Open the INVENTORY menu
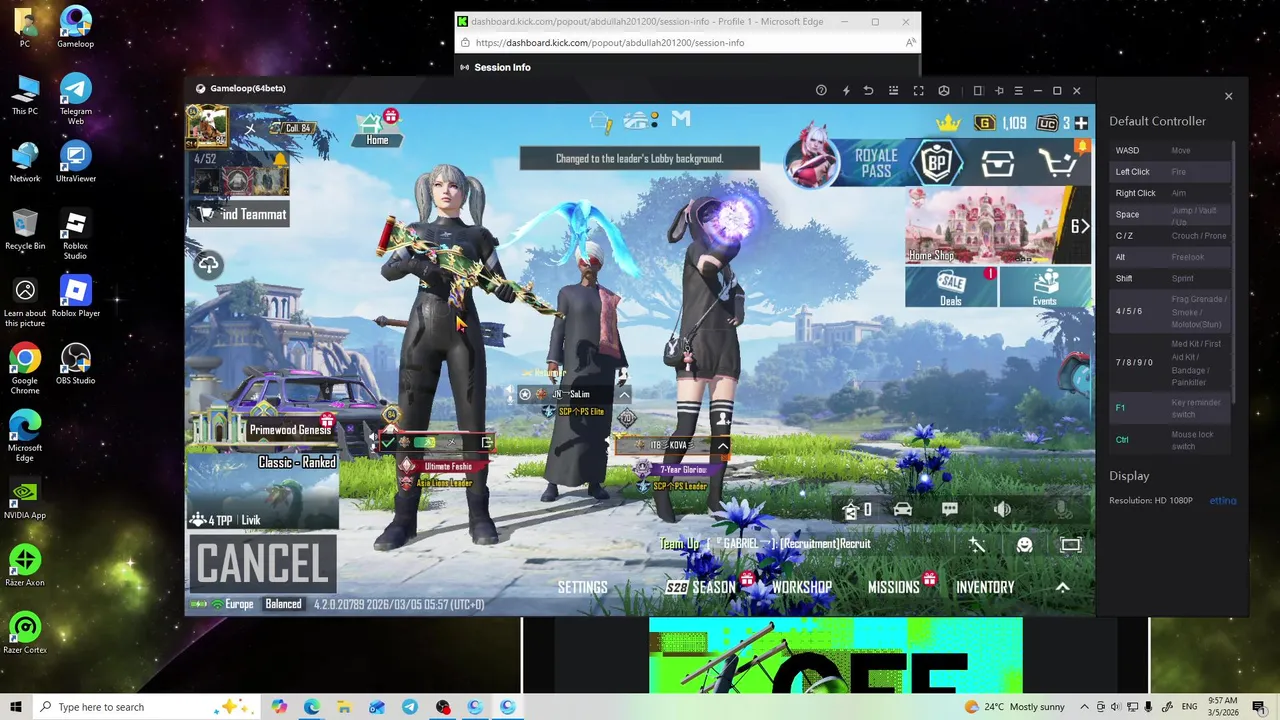The width and height of the screenshot is (1280, 720). pos(985,587)
